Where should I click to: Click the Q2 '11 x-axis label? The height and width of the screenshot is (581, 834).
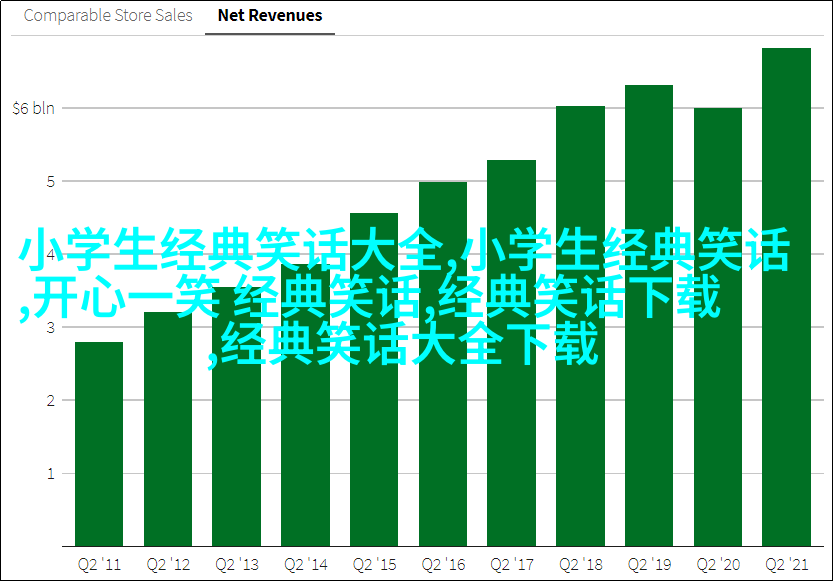click(x=99, y=563)
